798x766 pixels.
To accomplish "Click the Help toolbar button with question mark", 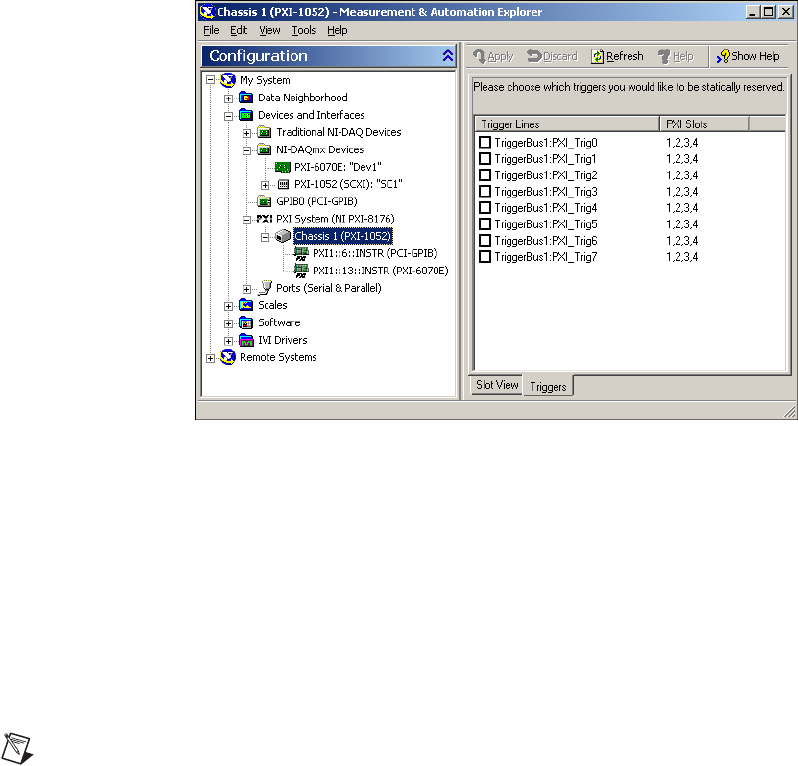I will point(675,56).
